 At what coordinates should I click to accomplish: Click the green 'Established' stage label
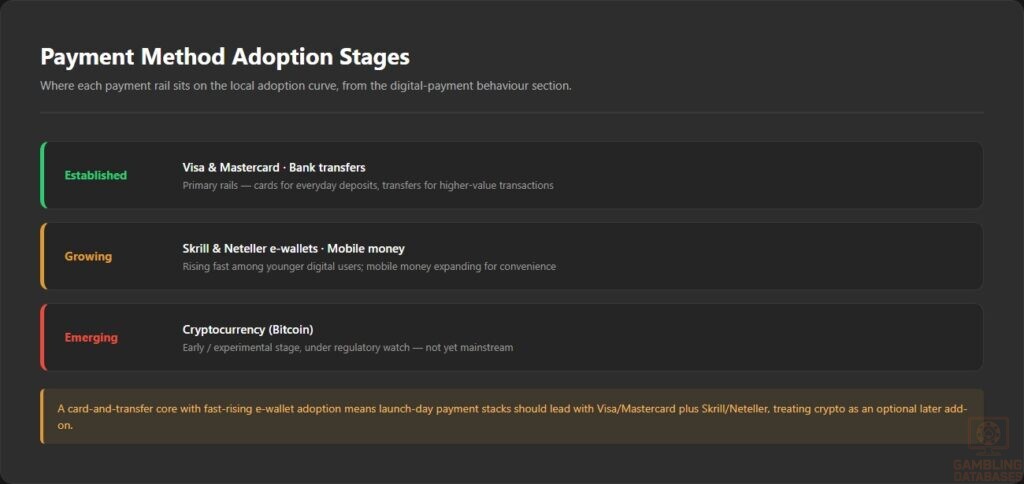95,175
